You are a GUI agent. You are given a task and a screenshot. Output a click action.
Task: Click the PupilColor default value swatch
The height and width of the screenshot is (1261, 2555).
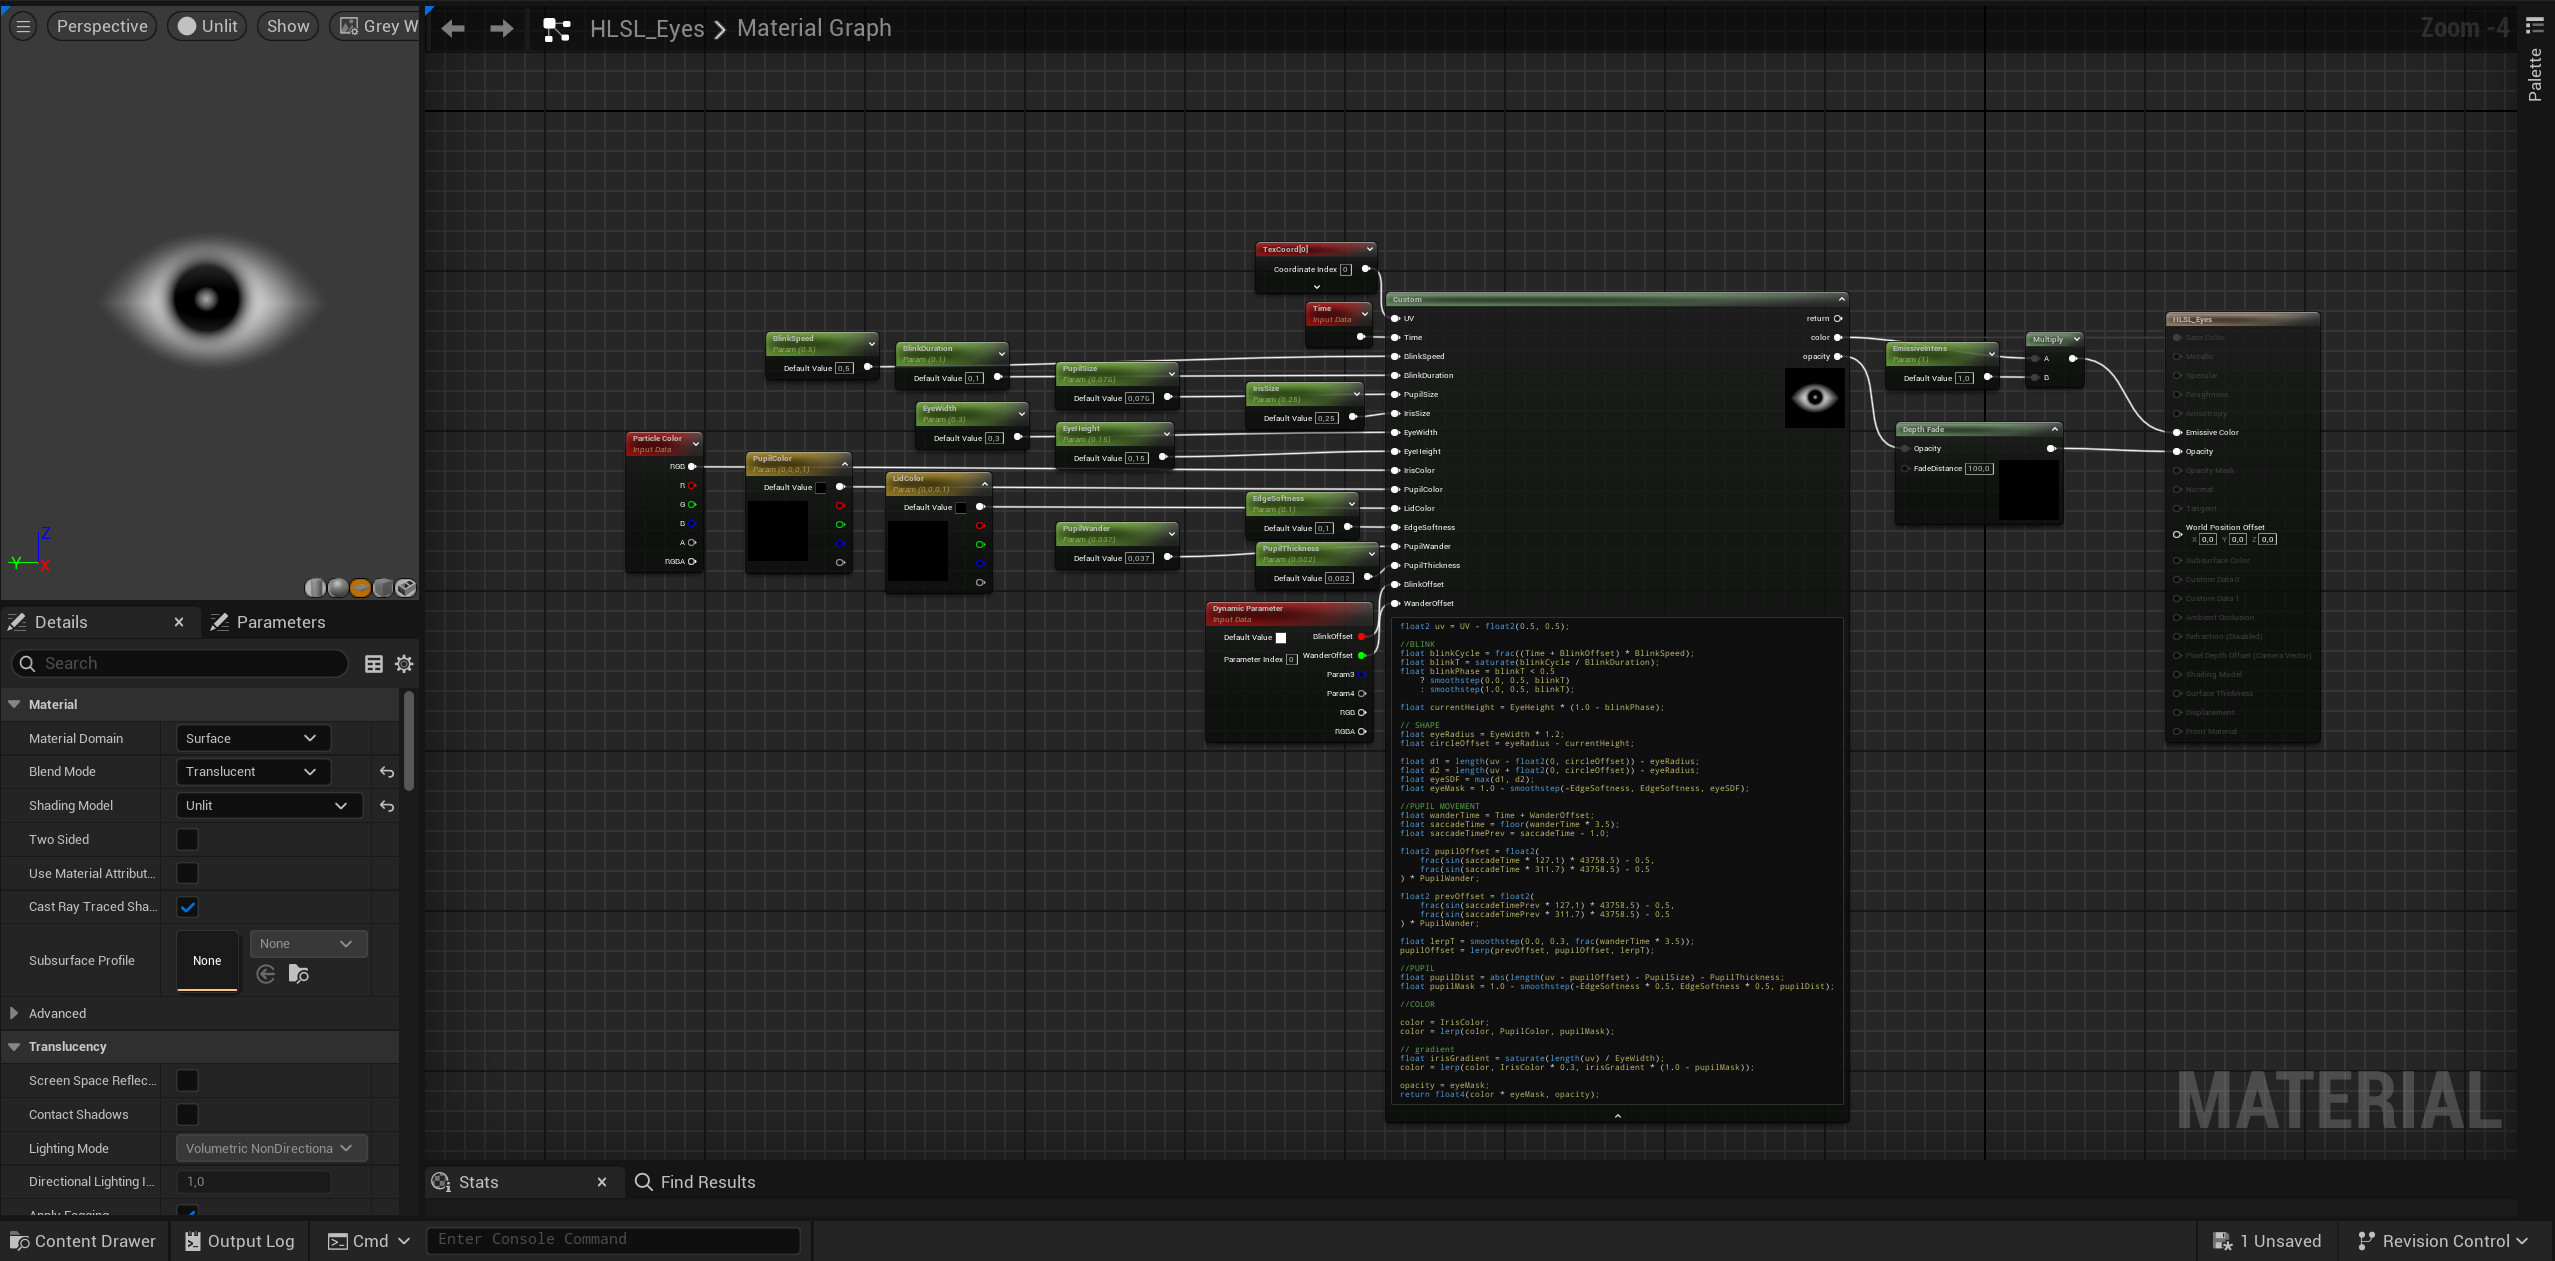click(823, 487)
